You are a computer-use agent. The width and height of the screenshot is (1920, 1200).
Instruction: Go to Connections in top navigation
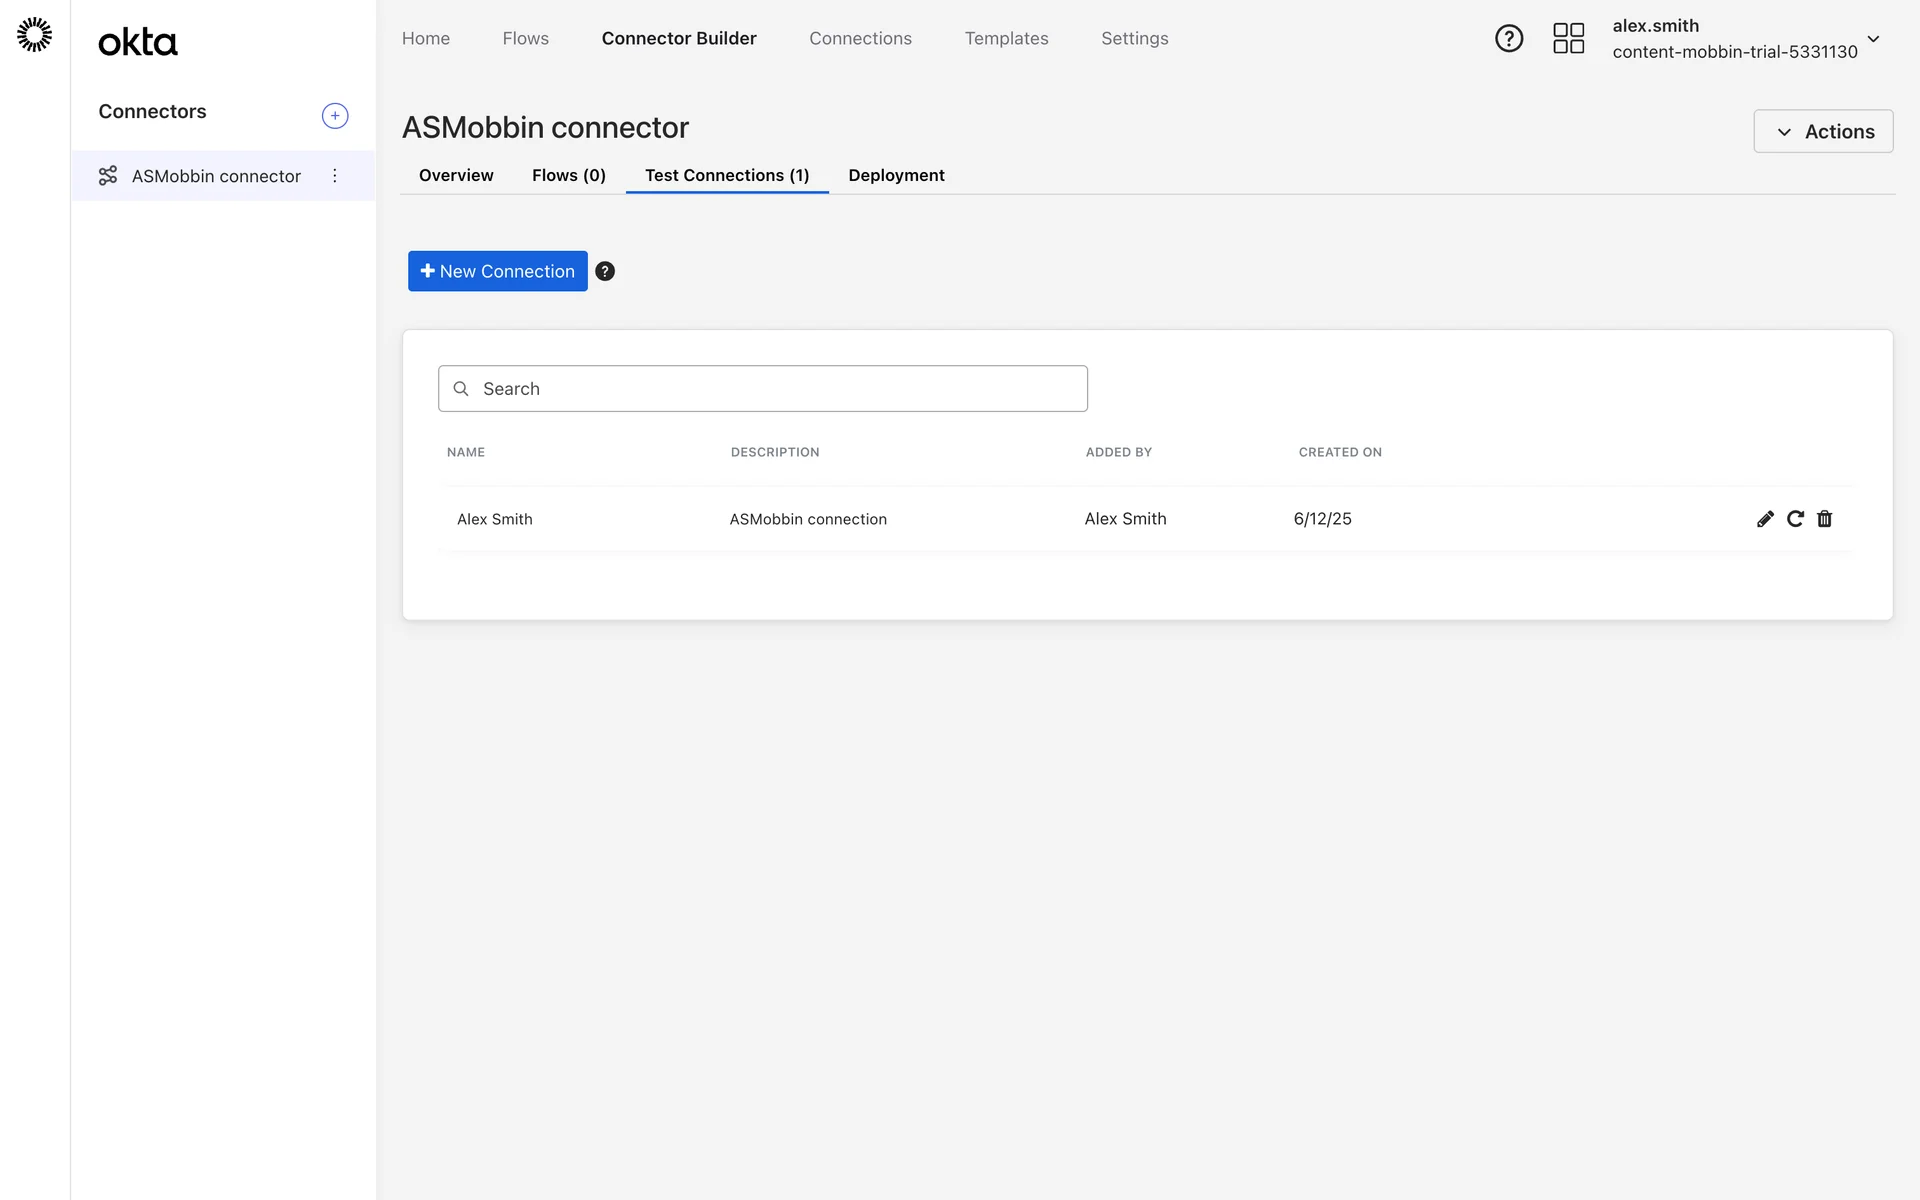pos(860,39)
